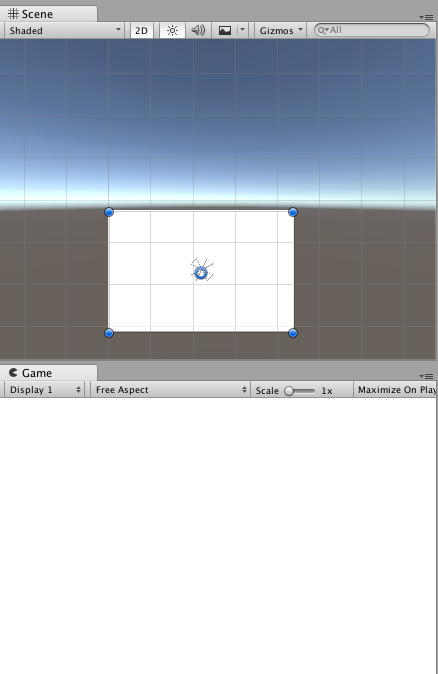Toggle Maximize On Play button
This screenshot has width=438, height=674.
click(395, 390)
